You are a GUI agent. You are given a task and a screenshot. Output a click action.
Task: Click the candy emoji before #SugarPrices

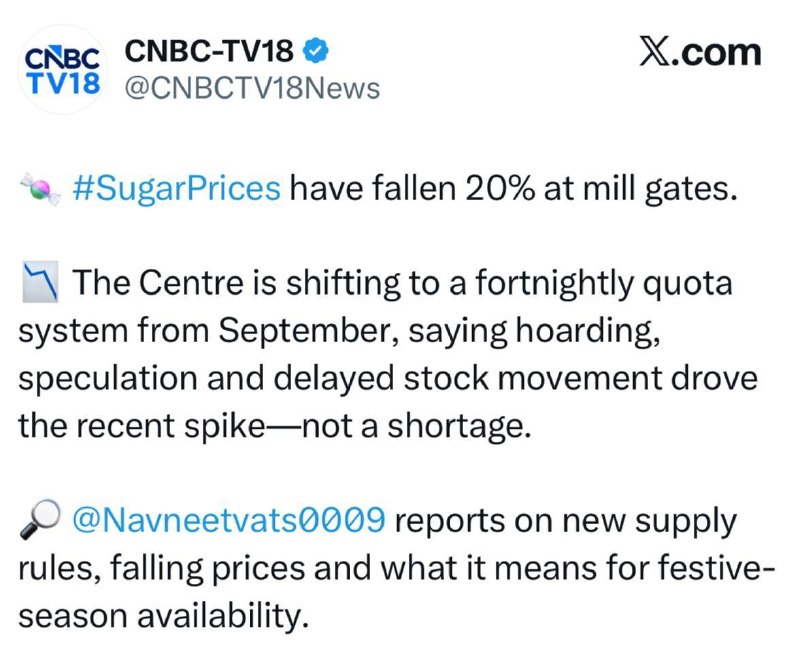(x=40, y=189)
